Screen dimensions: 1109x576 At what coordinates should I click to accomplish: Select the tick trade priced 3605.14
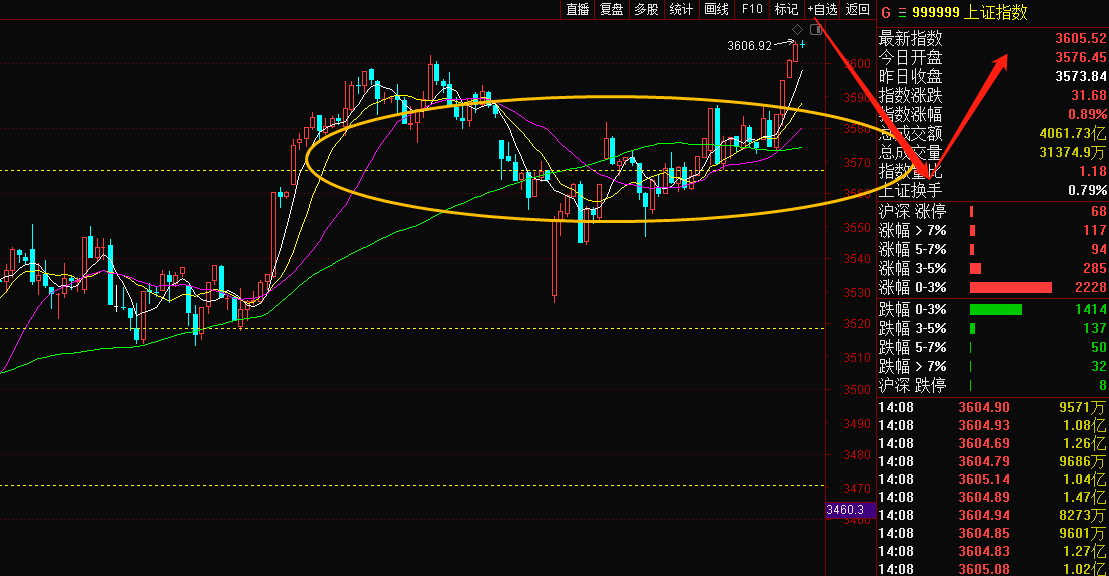point(992,480)
